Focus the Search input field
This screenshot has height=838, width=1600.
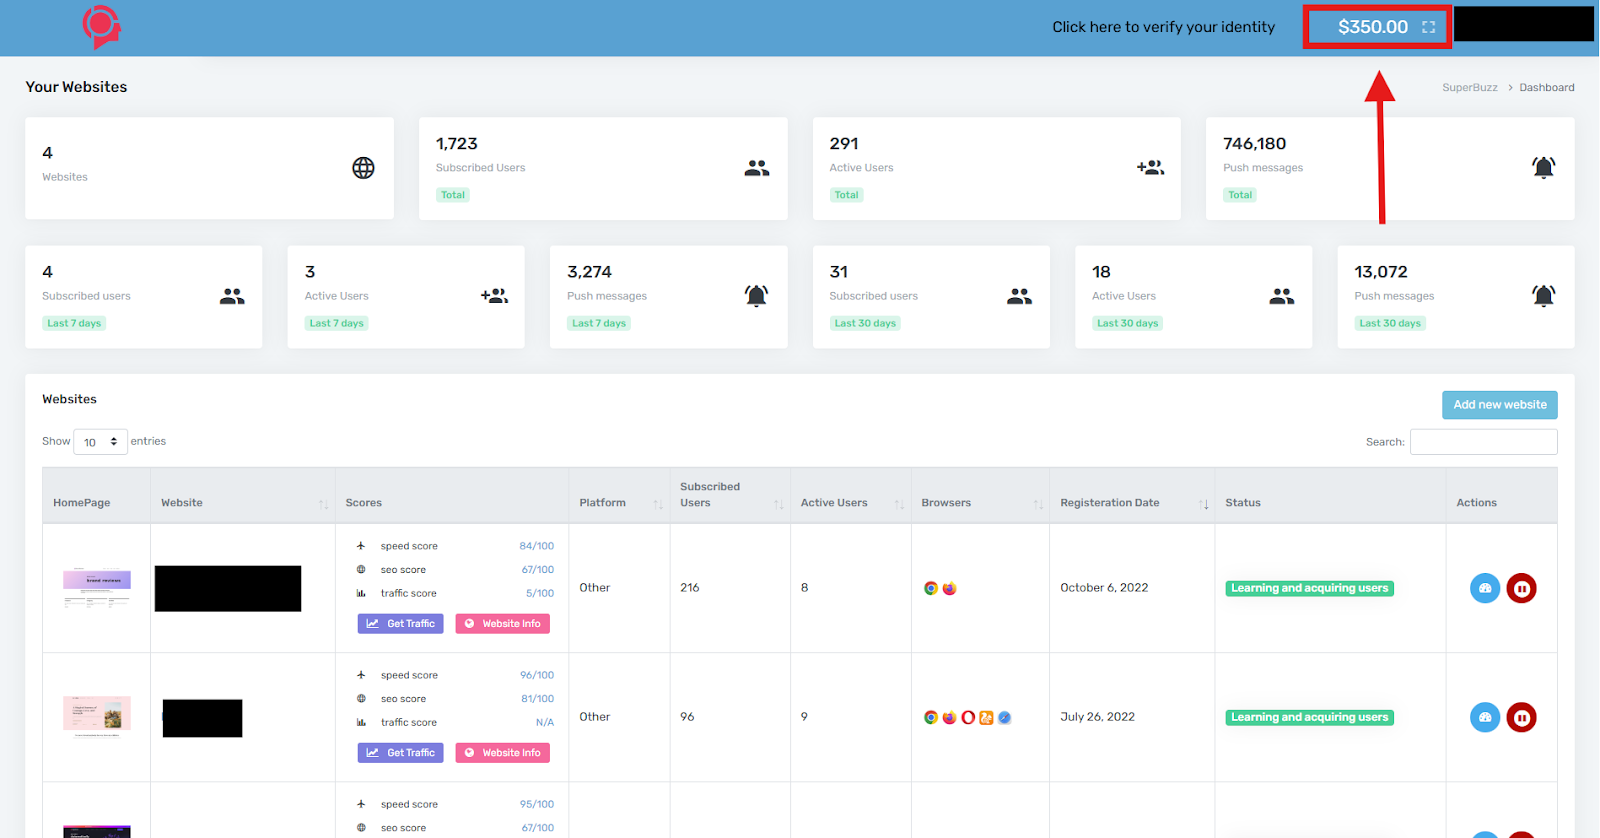pyautogui.click(x=1483, y=442)
